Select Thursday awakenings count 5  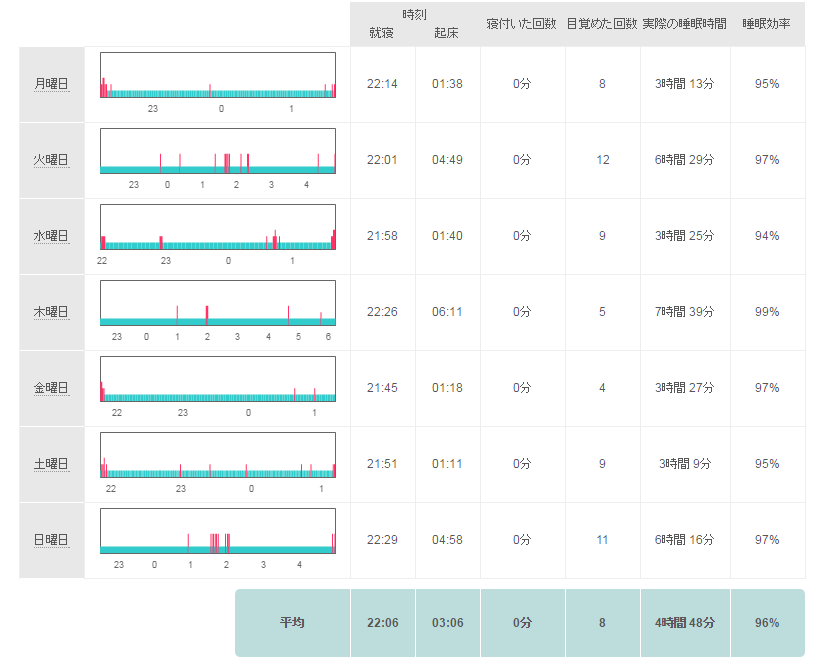pos(602,312)
